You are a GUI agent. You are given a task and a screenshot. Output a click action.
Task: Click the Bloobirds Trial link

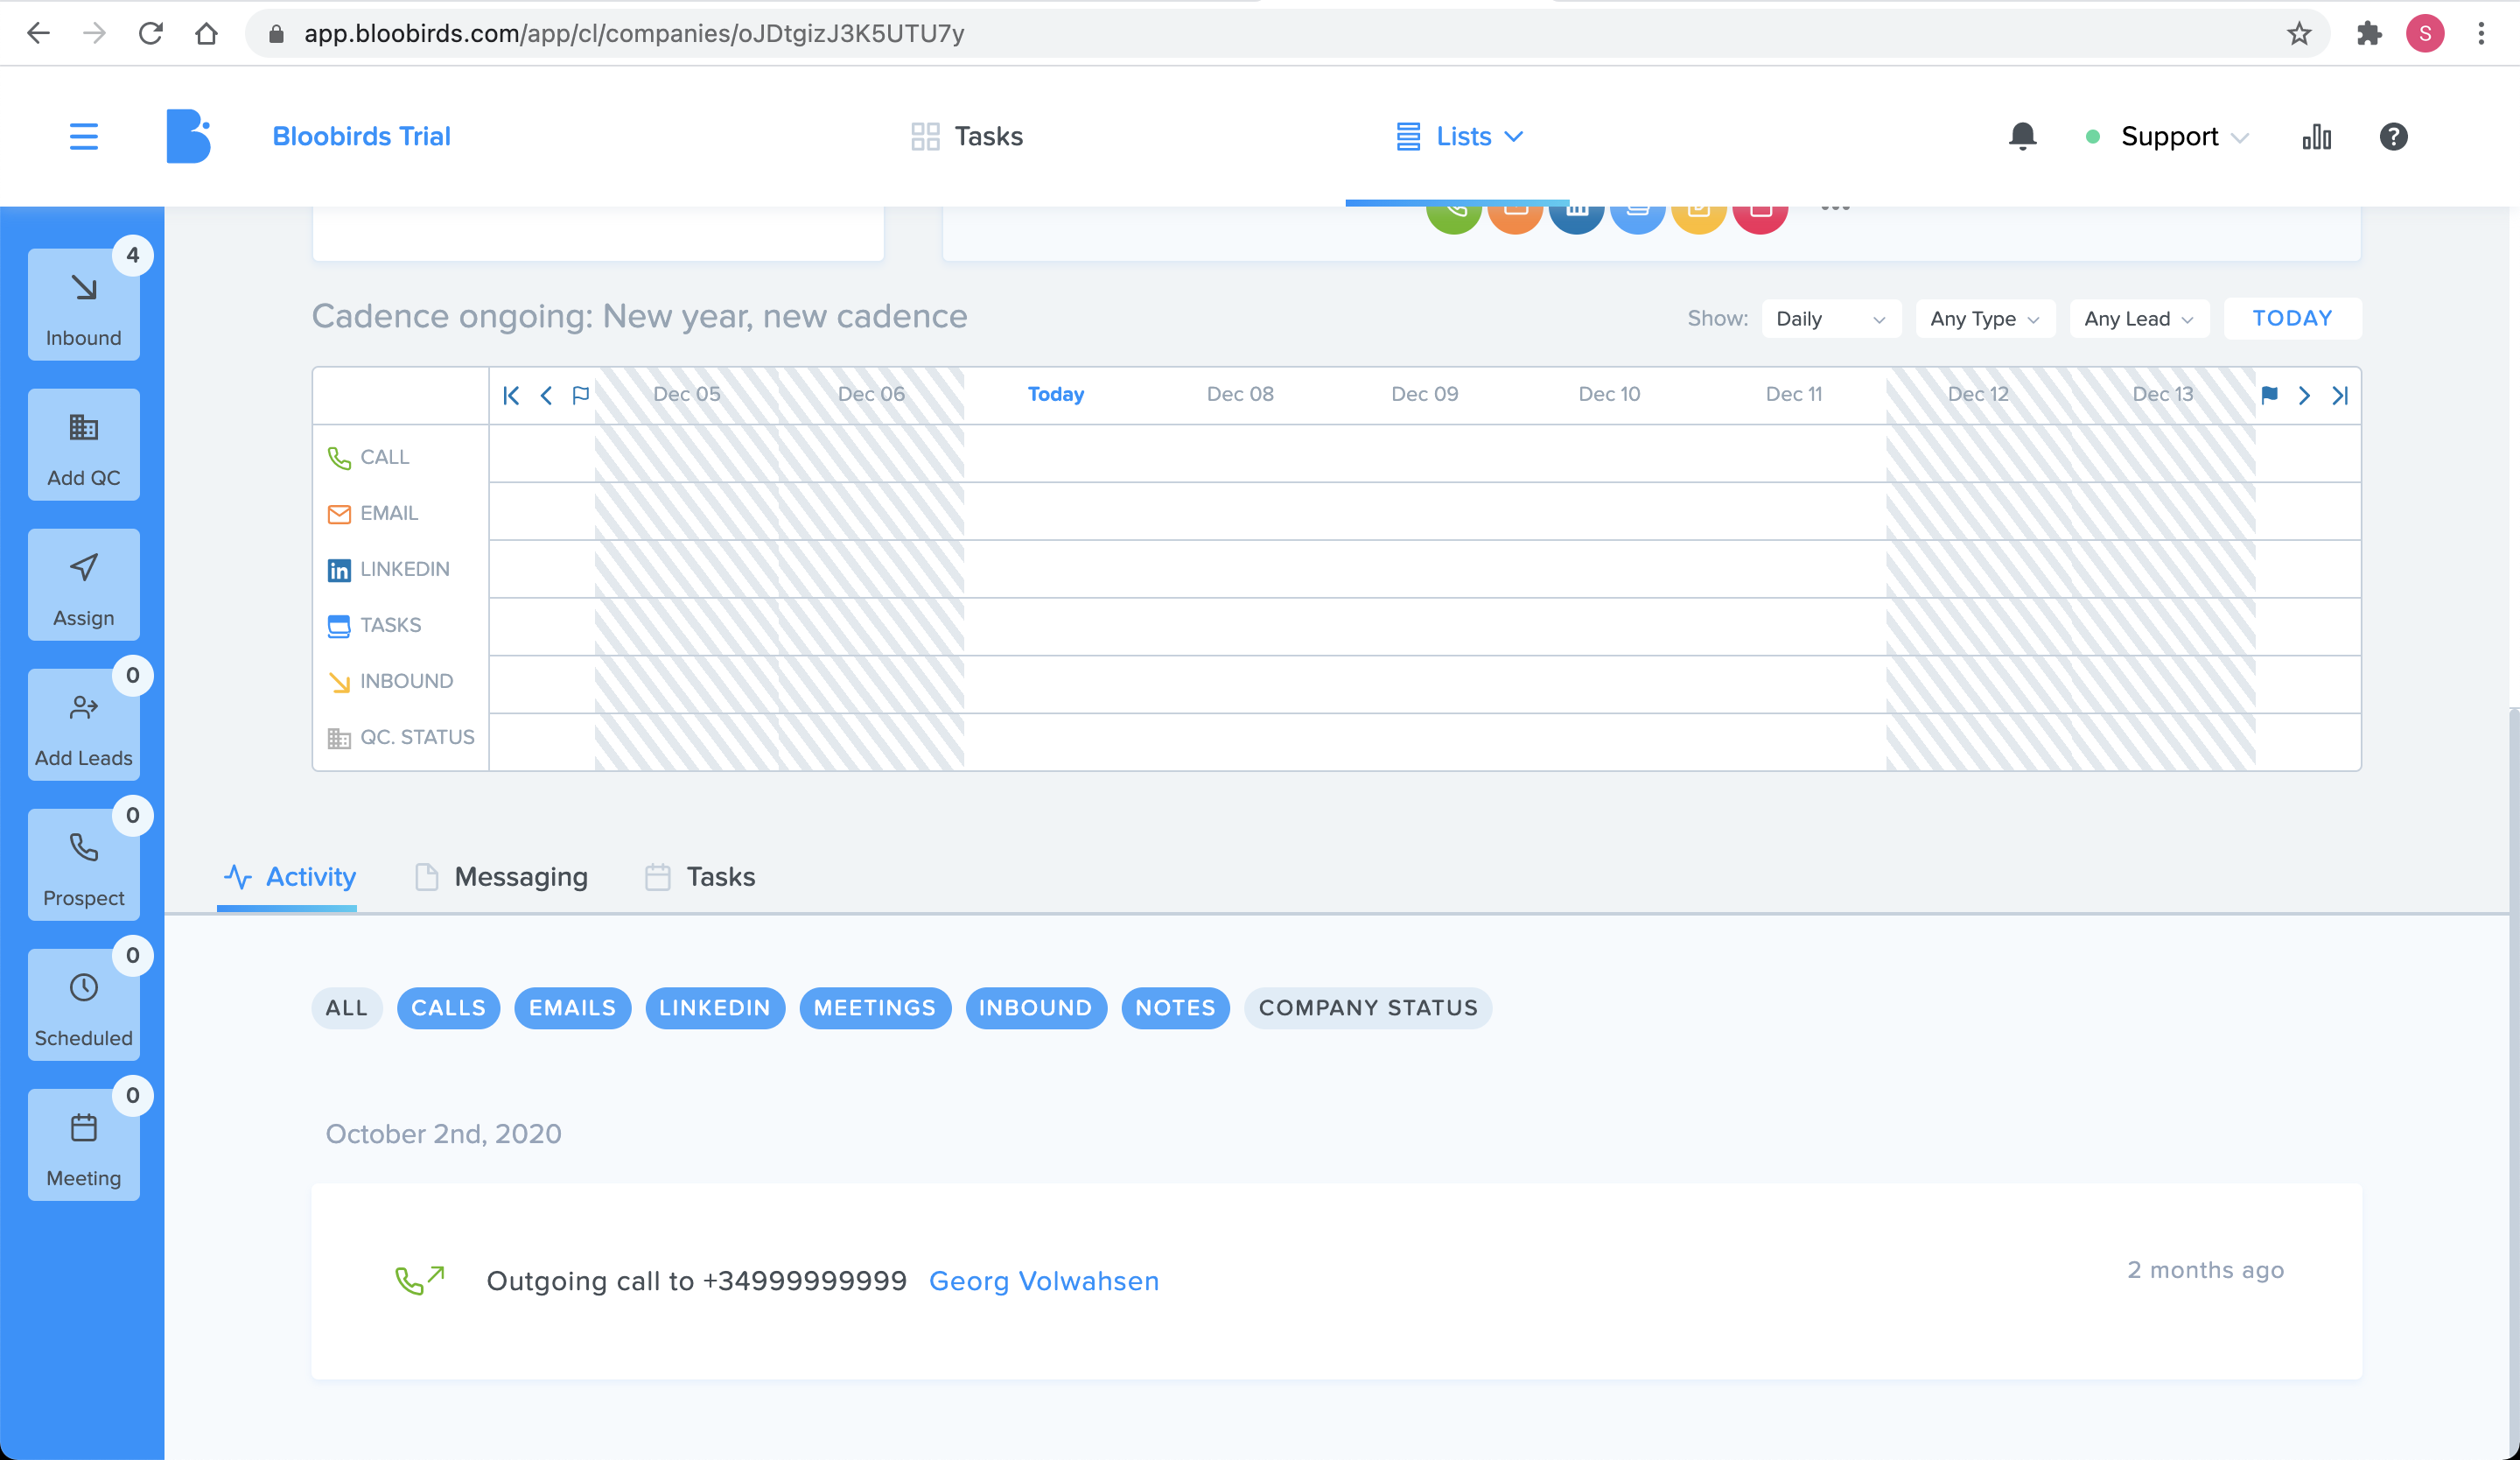pos(362,136)
